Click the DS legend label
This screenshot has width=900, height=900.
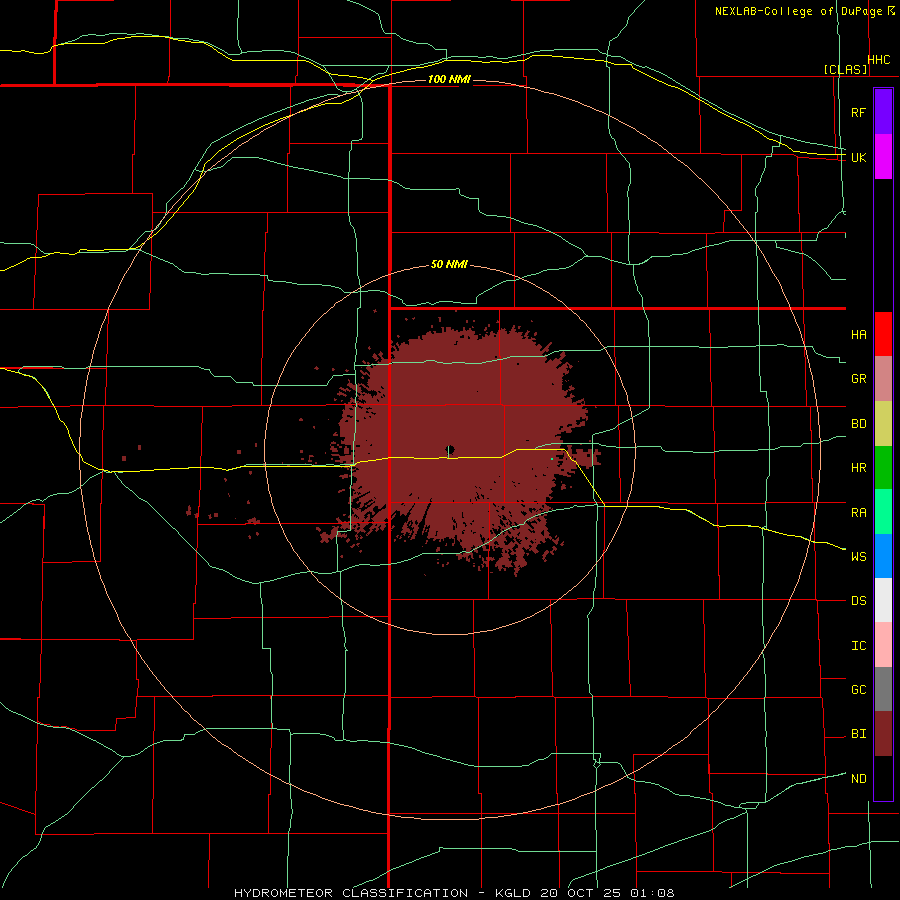(858, 601)
